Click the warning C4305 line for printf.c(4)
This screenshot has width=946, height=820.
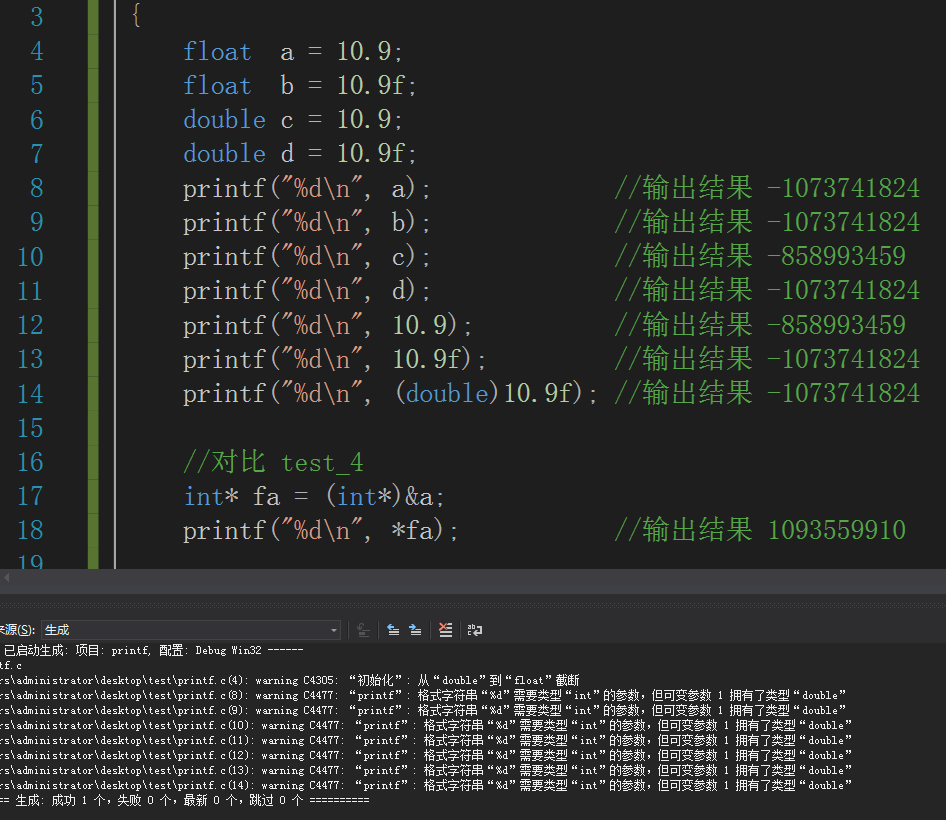click(x=290, y=680)
